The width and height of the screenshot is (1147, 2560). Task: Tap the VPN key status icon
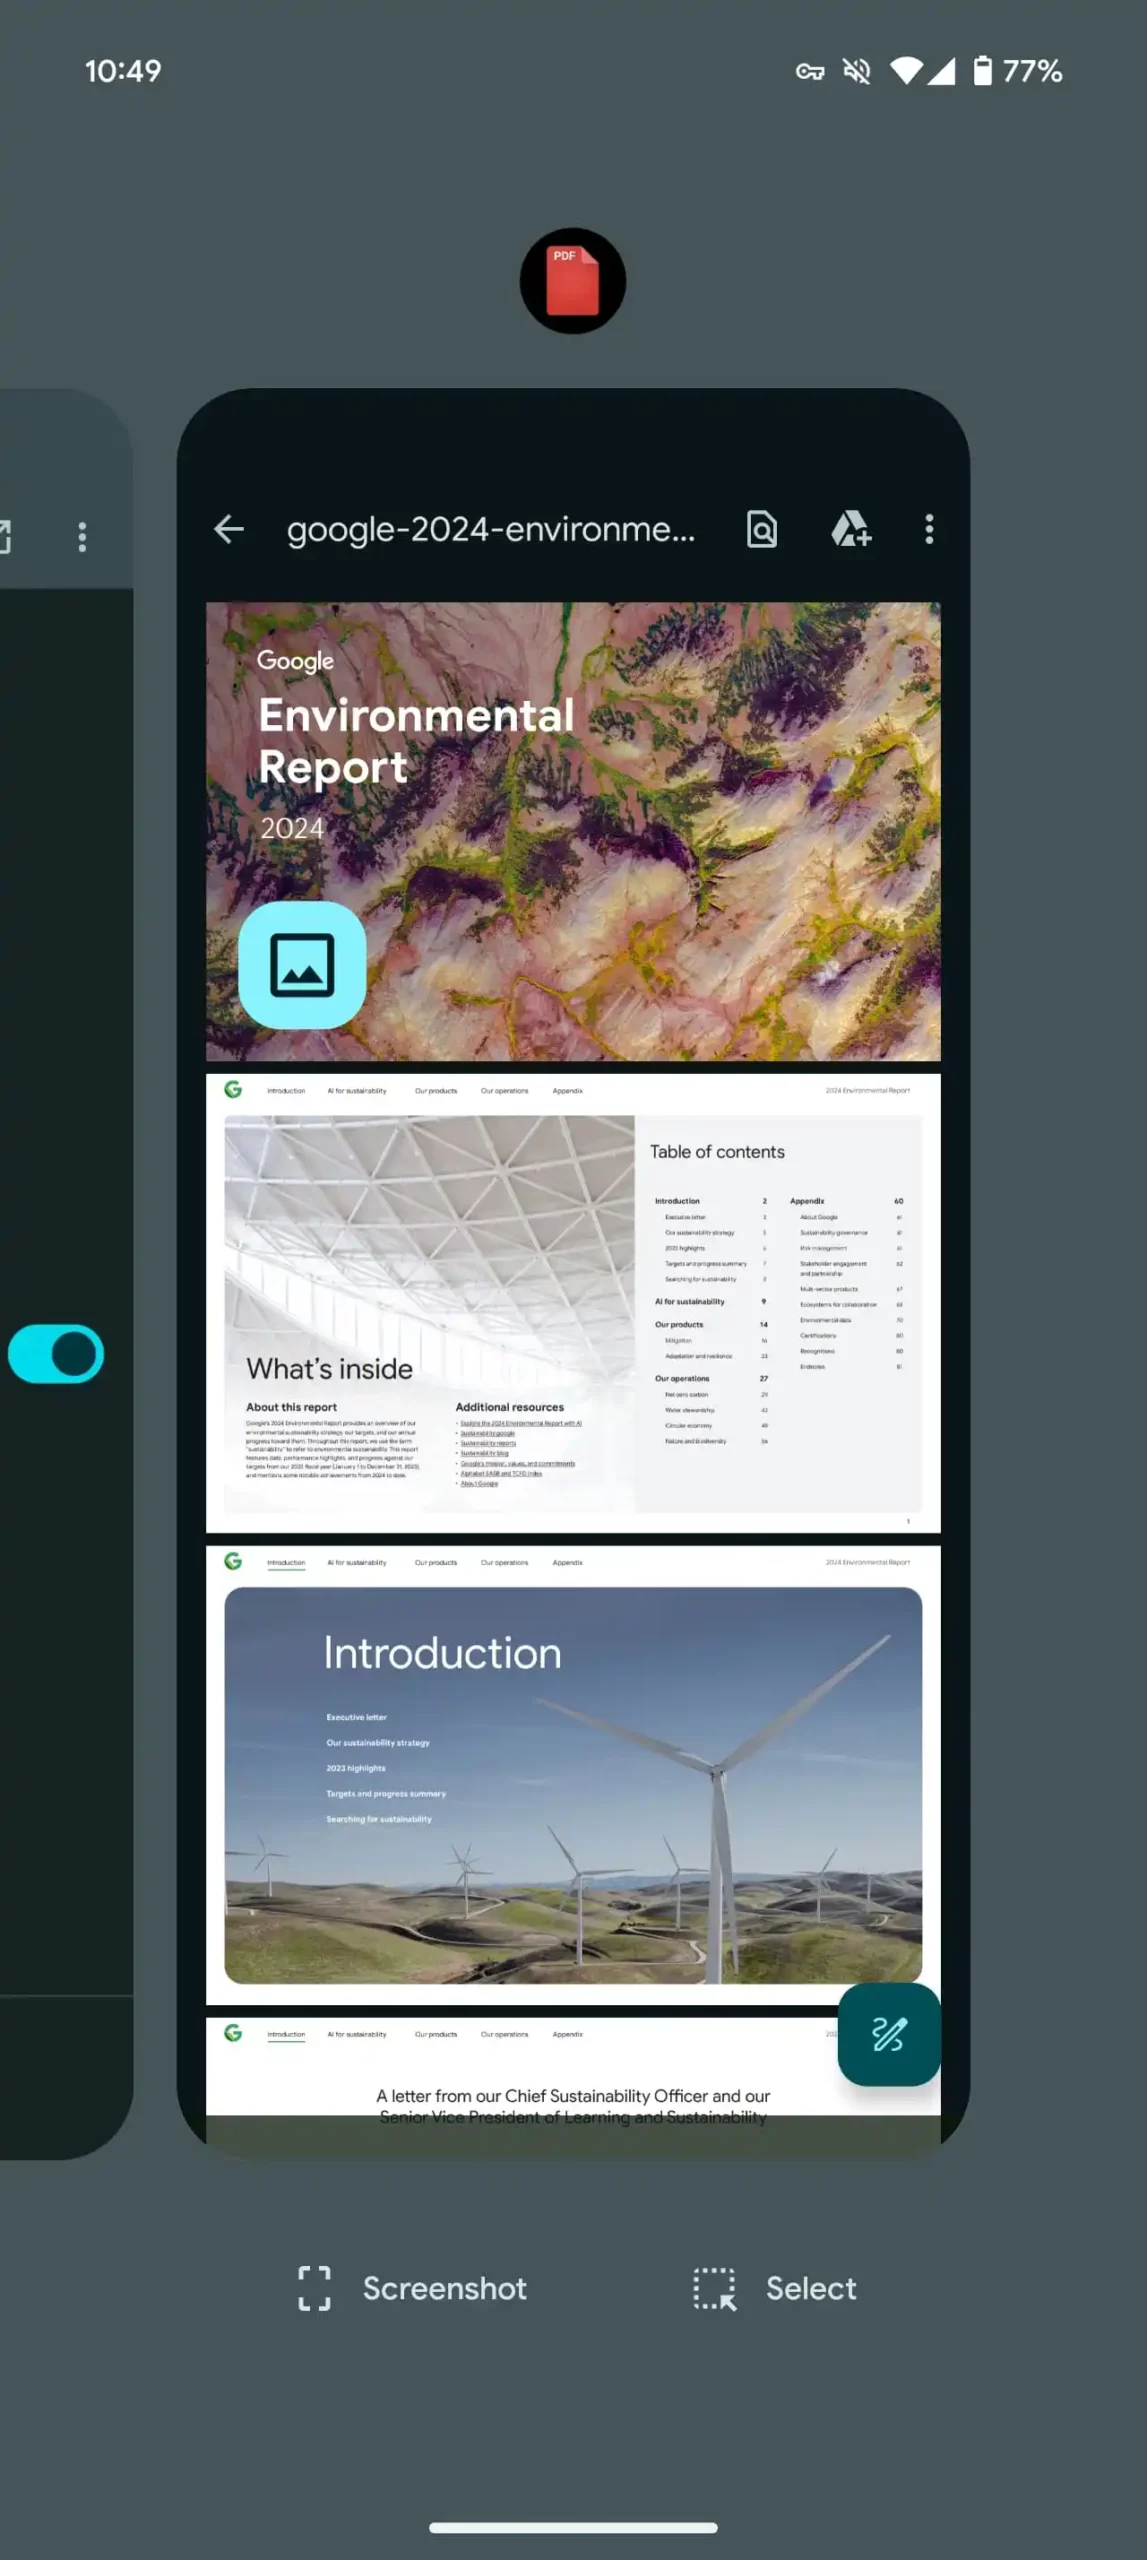tap(810, 71)
